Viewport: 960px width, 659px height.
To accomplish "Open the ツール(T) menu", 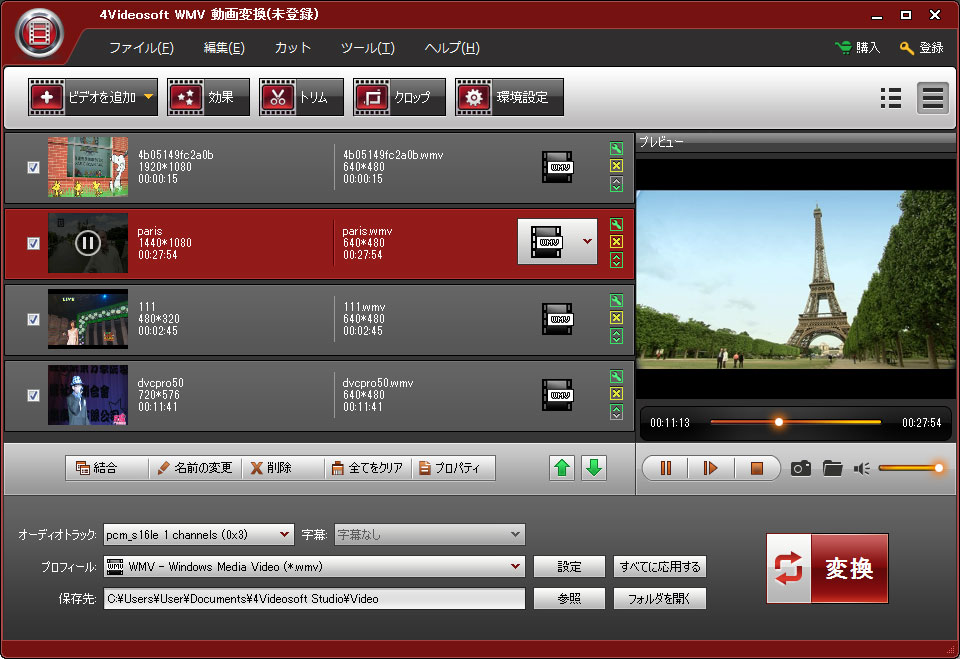I will (x=367, y=48).
